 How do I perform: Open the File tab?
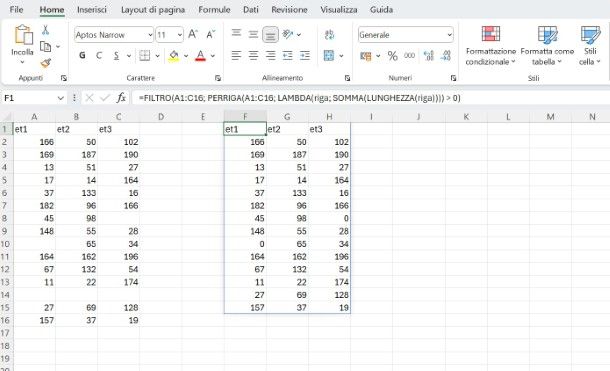pyautogui.click(x=16, y=9)
